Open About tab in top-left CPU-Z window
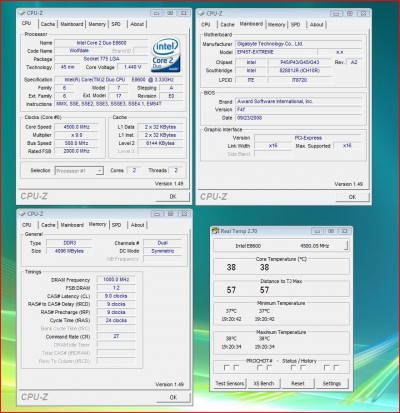The image size is (400, 413). [x=137, y=24]
